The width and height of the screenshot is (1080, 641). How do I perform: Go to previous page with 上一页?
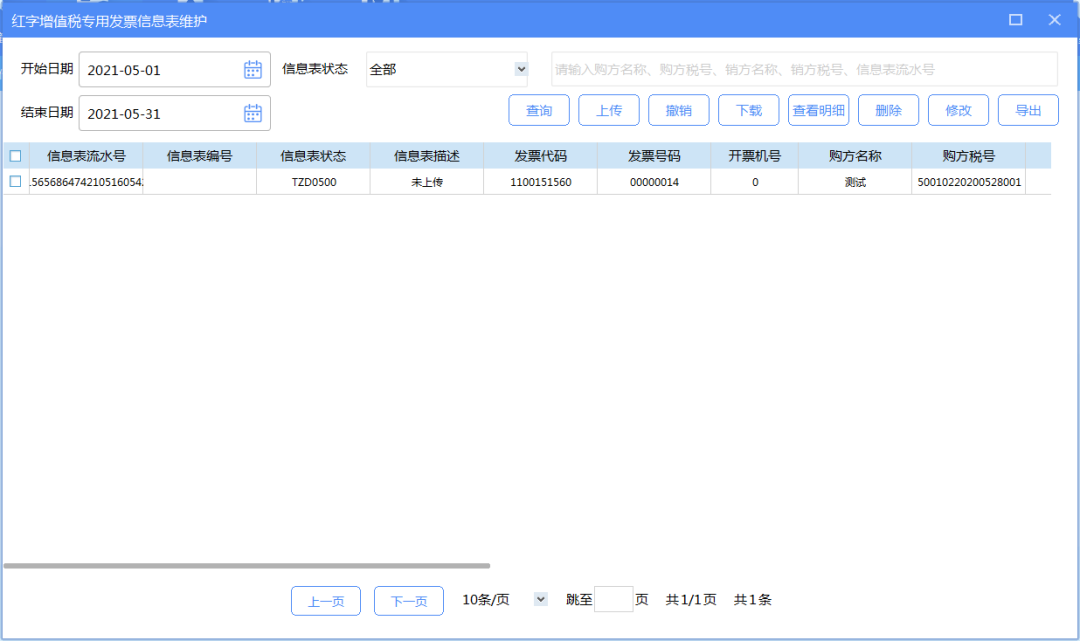coord(325,600)
